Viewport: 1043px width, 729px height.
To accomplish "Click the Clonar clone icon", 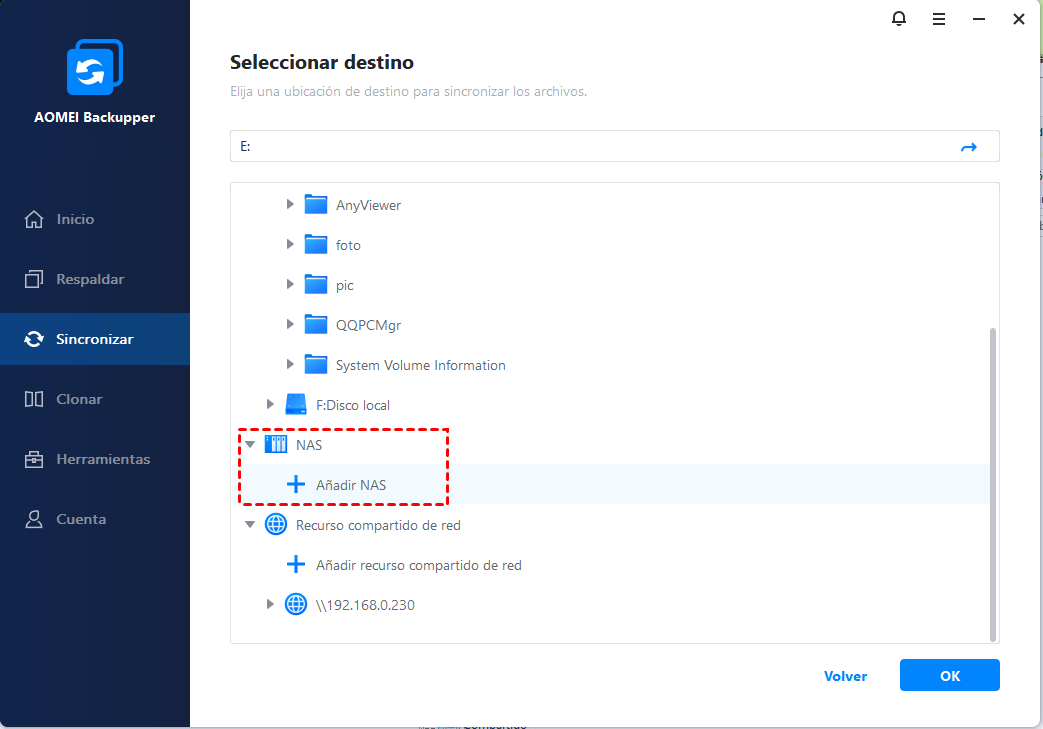I will pyautogui.click(x=34, y=399).
